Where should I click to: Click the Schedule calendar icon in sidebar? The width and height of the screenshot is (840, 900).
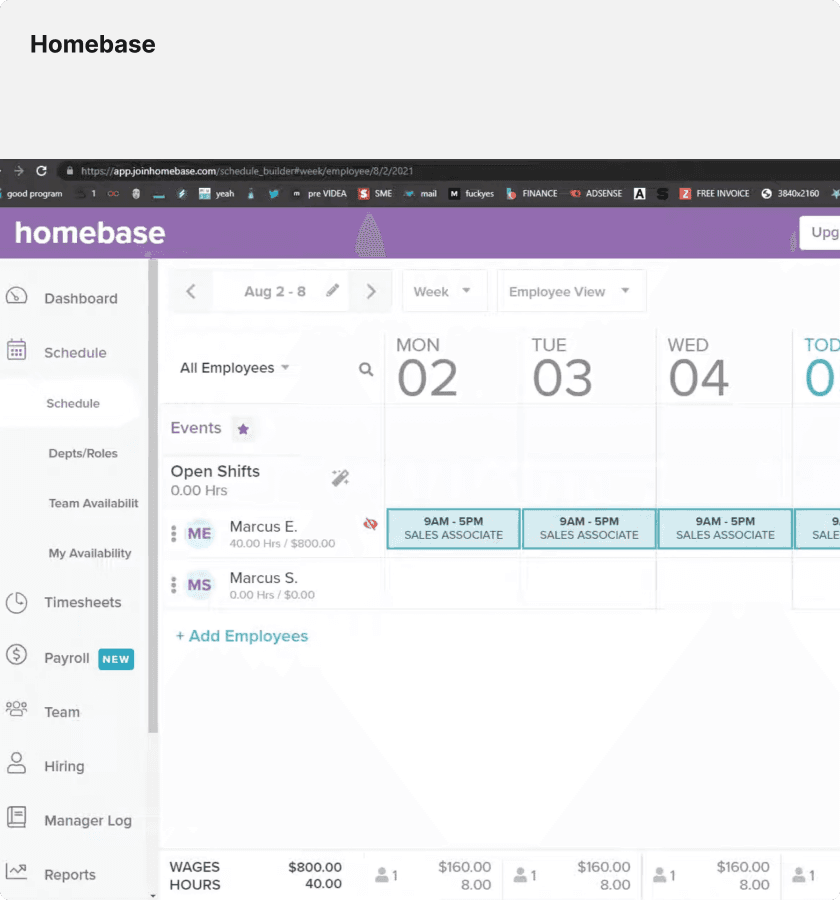pyautogui.click(x=17, y=349)
